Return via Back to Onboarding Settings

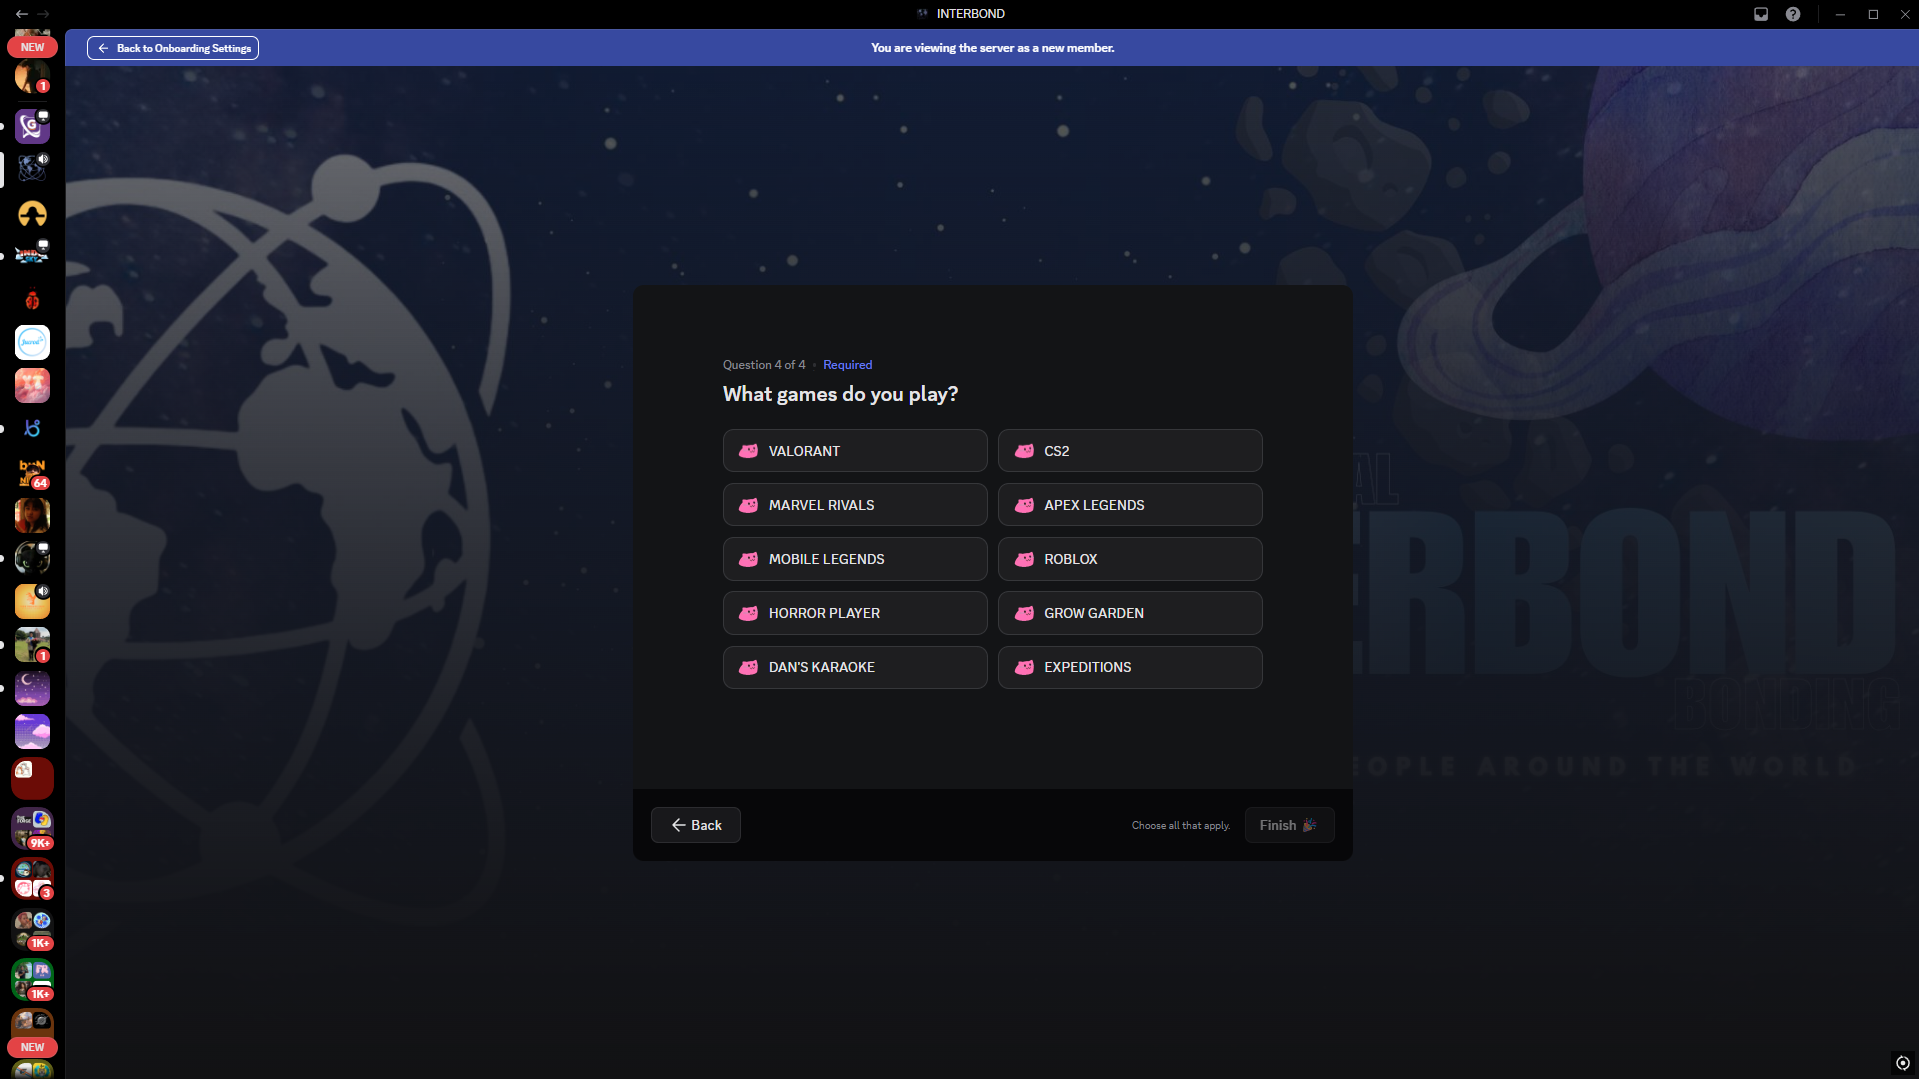point(173,48)
